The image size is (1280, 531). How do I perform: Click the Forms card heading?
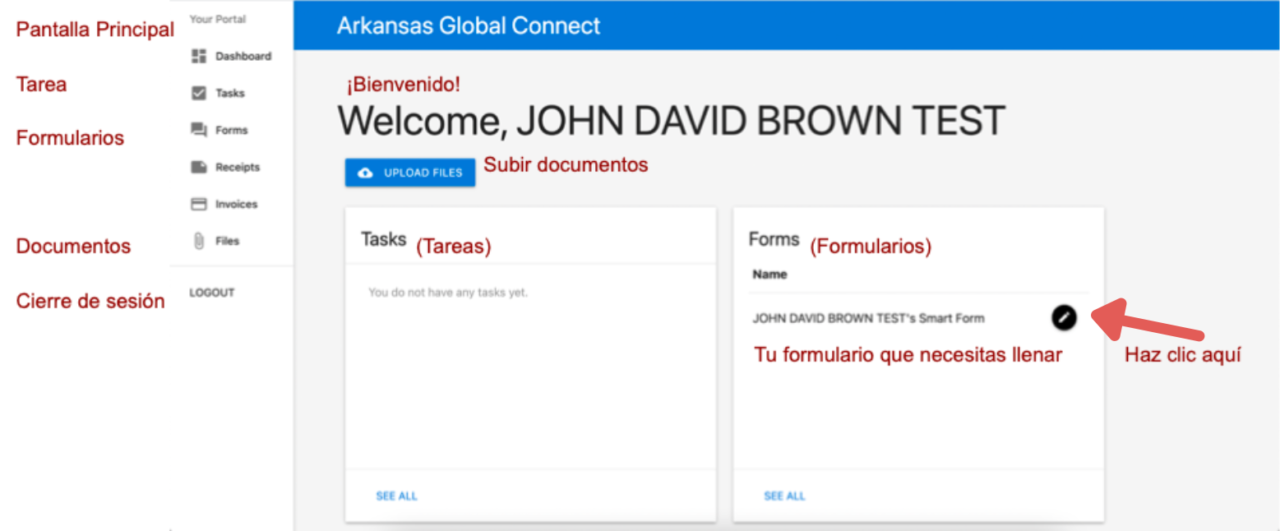[774, 240]
